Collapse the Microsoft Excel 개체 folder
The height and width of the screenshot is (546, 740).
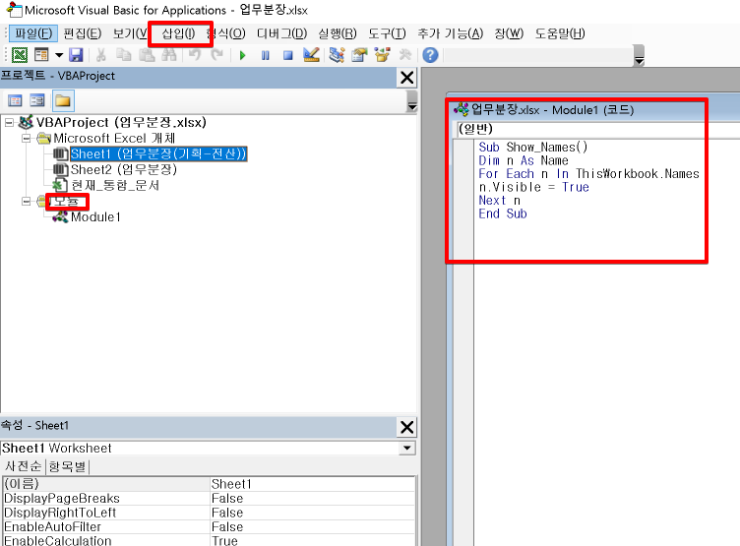tap(26, 138)
